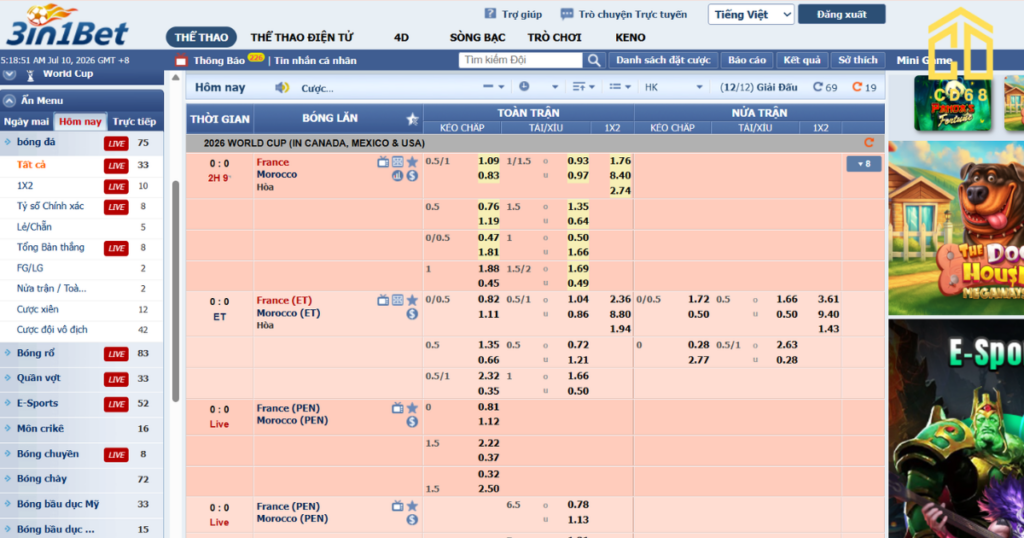Open the Tiếng Việt language dropdown
Viewport: 1024px width, 538px height.
pyautogui.click(x=751, y=14)
